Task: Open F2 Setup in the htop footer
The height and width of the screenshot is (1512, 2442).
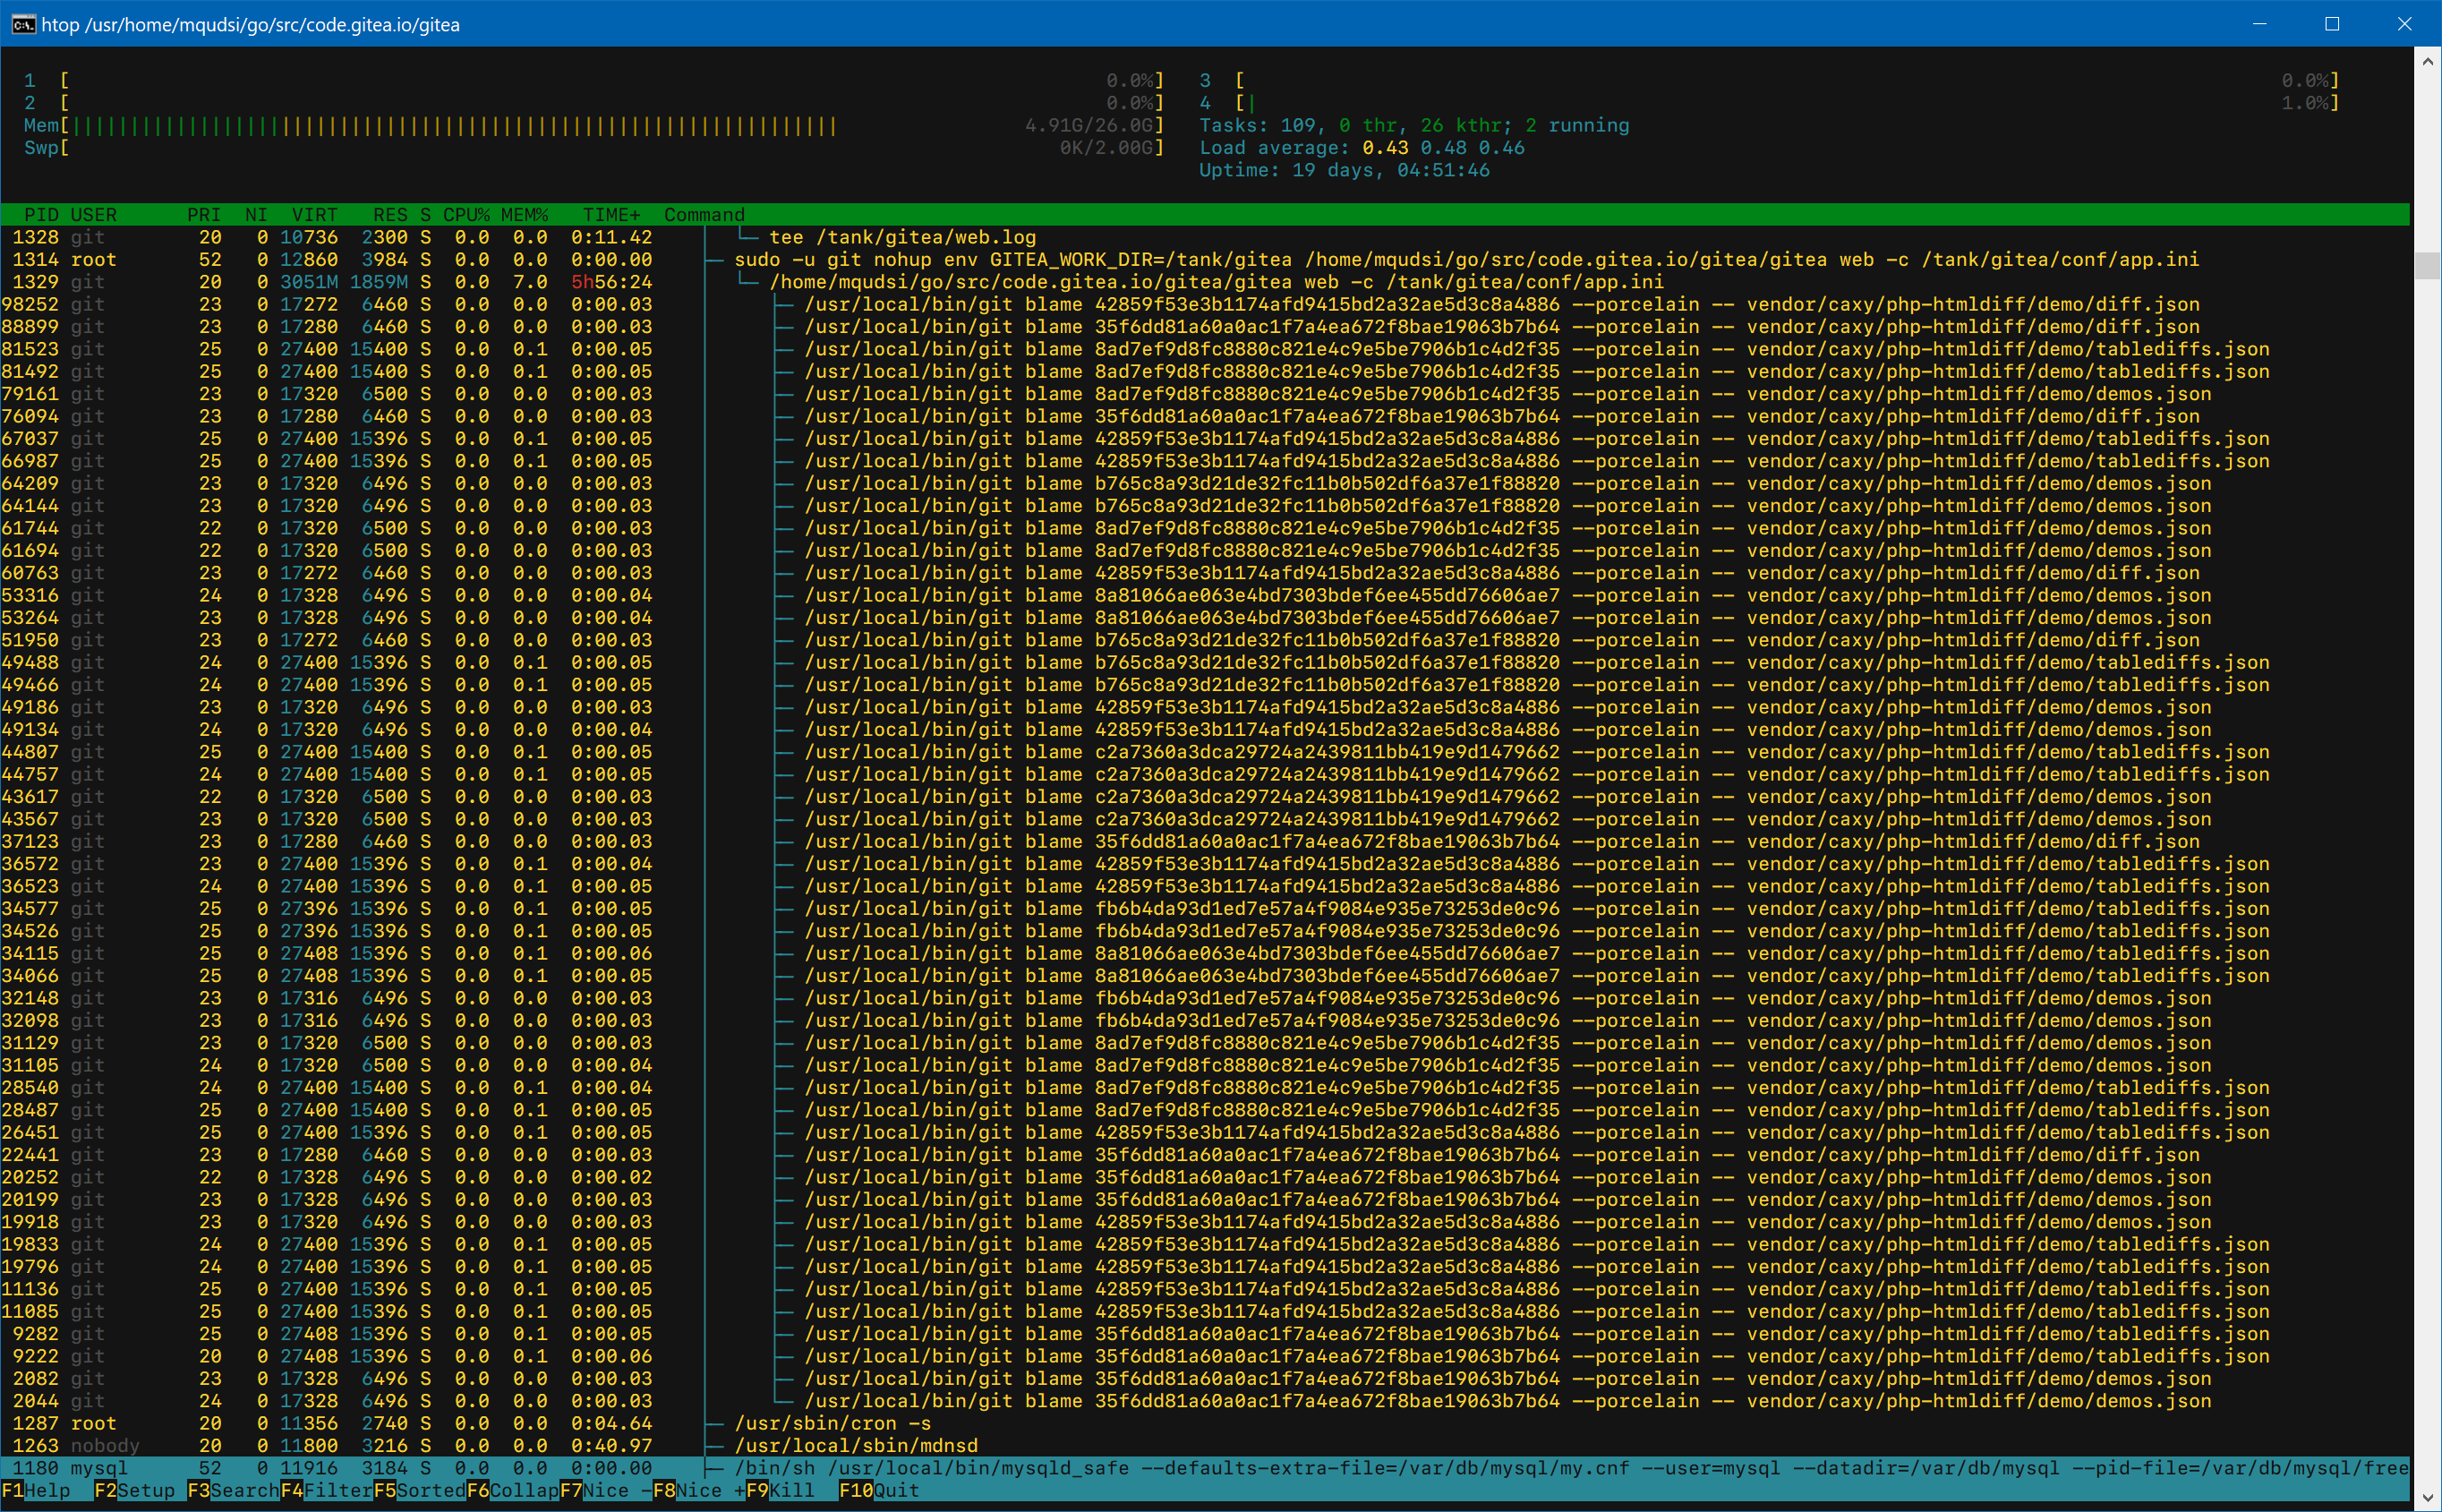Action: [x=134, y=1490]
